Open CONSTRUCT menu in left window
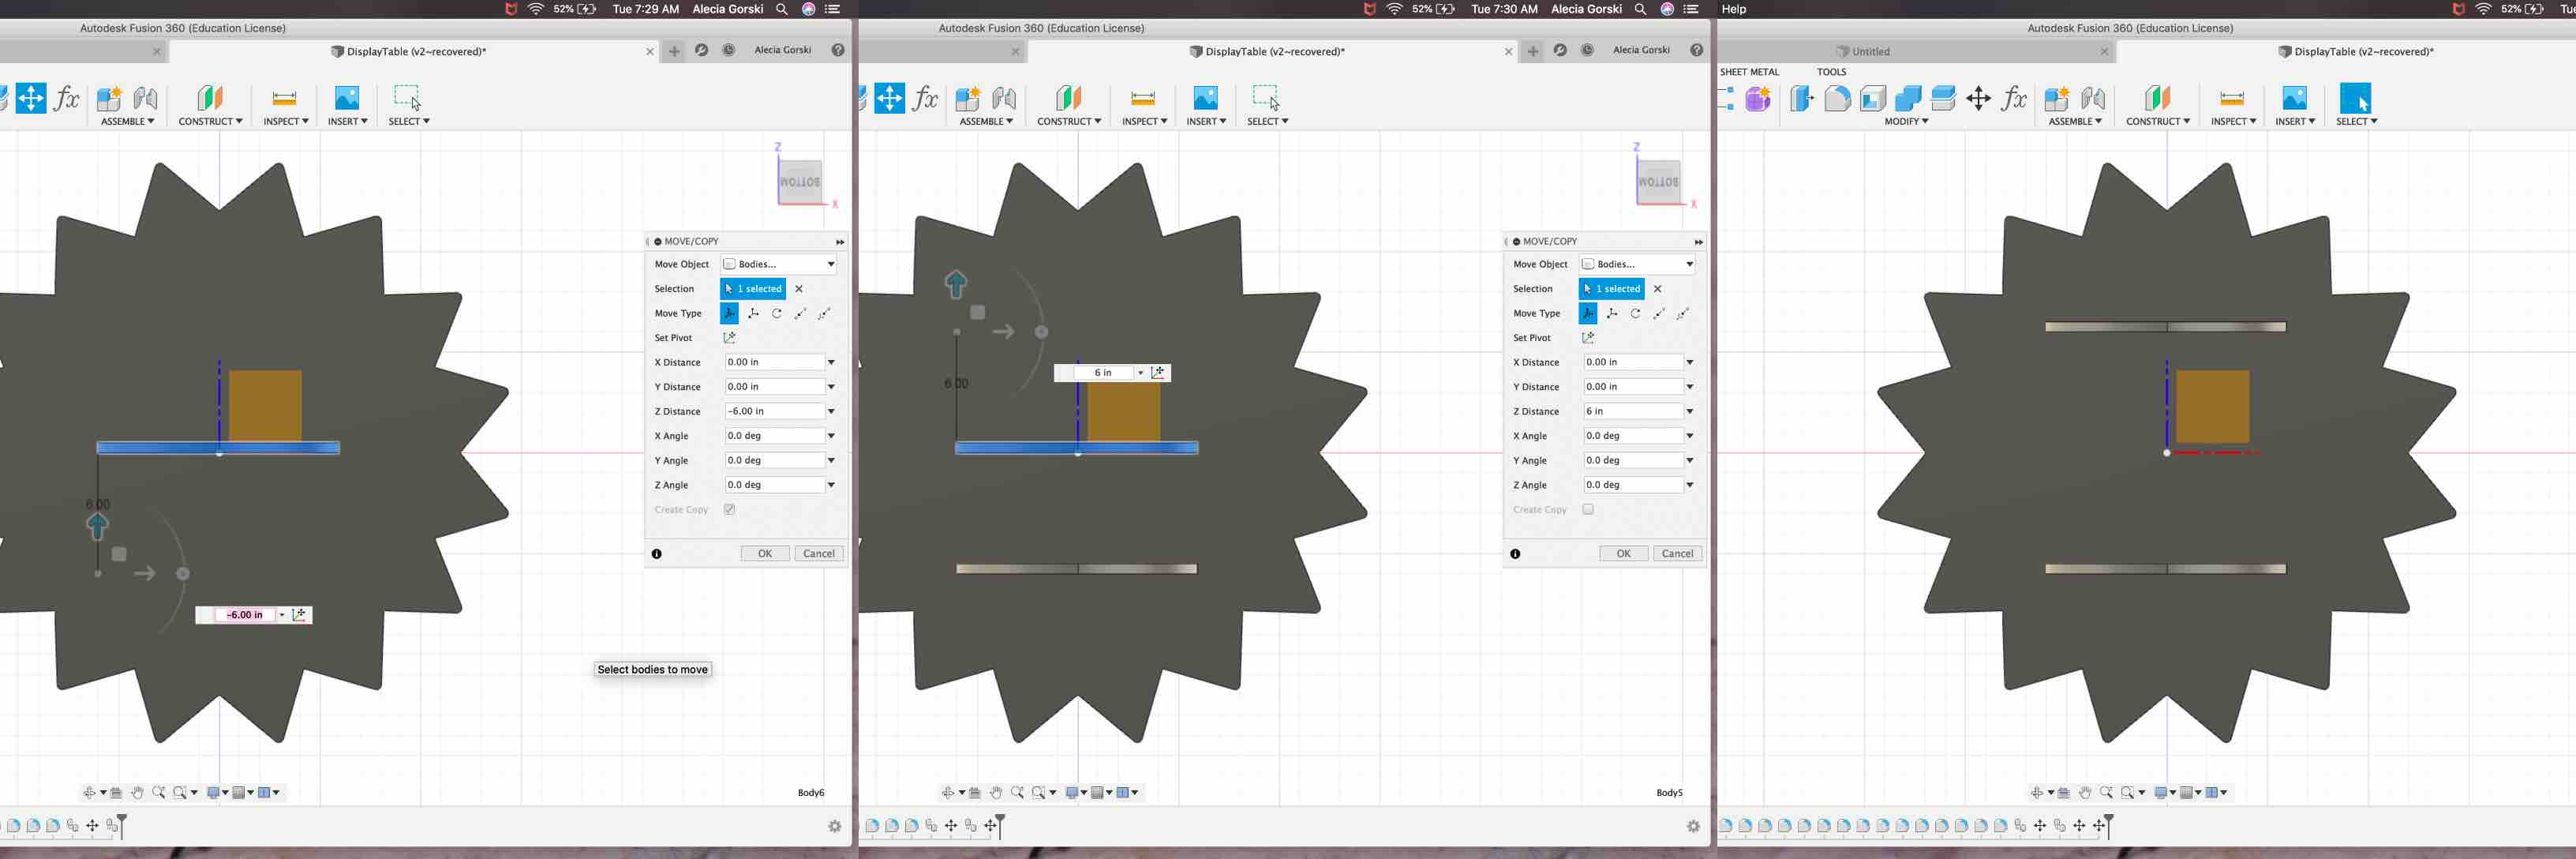The height and width of the screenshot is (859, 2576). (210, 121)
